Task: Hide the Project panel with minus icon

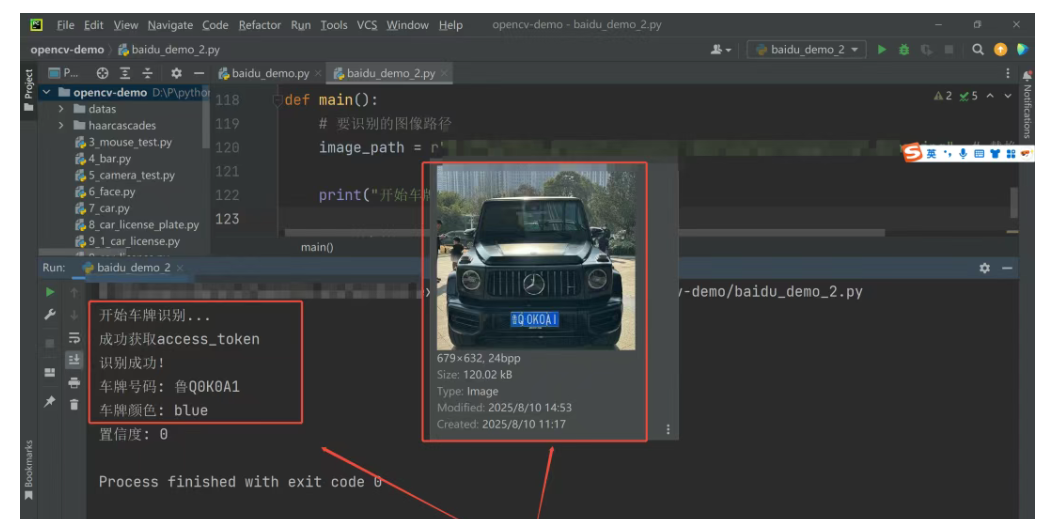Action: (199, 73)
